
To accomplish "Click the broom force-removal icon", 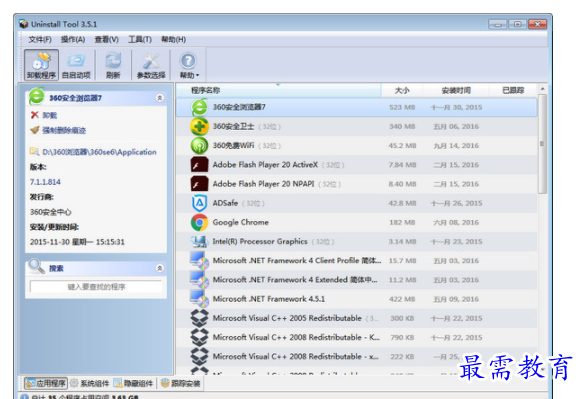I will [34, 130].
